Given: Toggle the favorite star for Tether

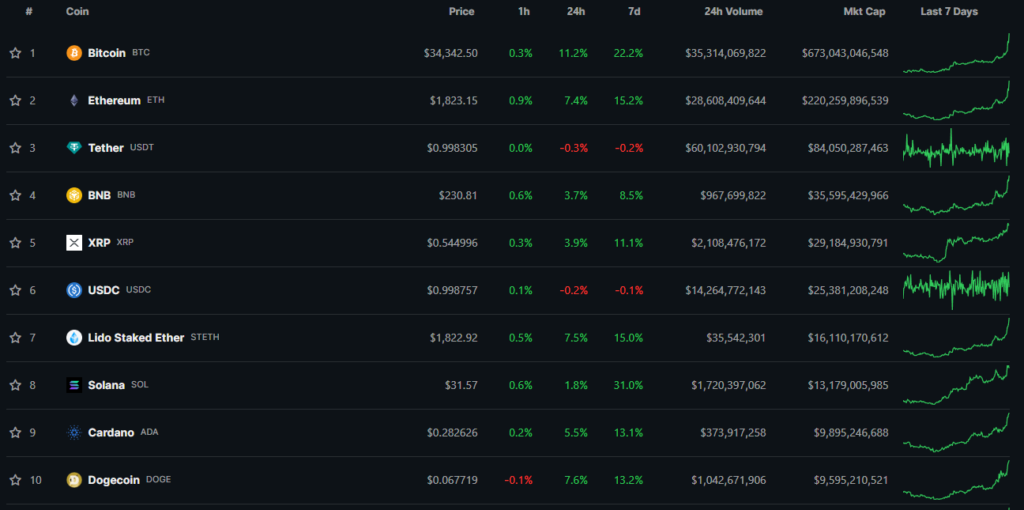Looking at the screenshot, I should [15, 148].
